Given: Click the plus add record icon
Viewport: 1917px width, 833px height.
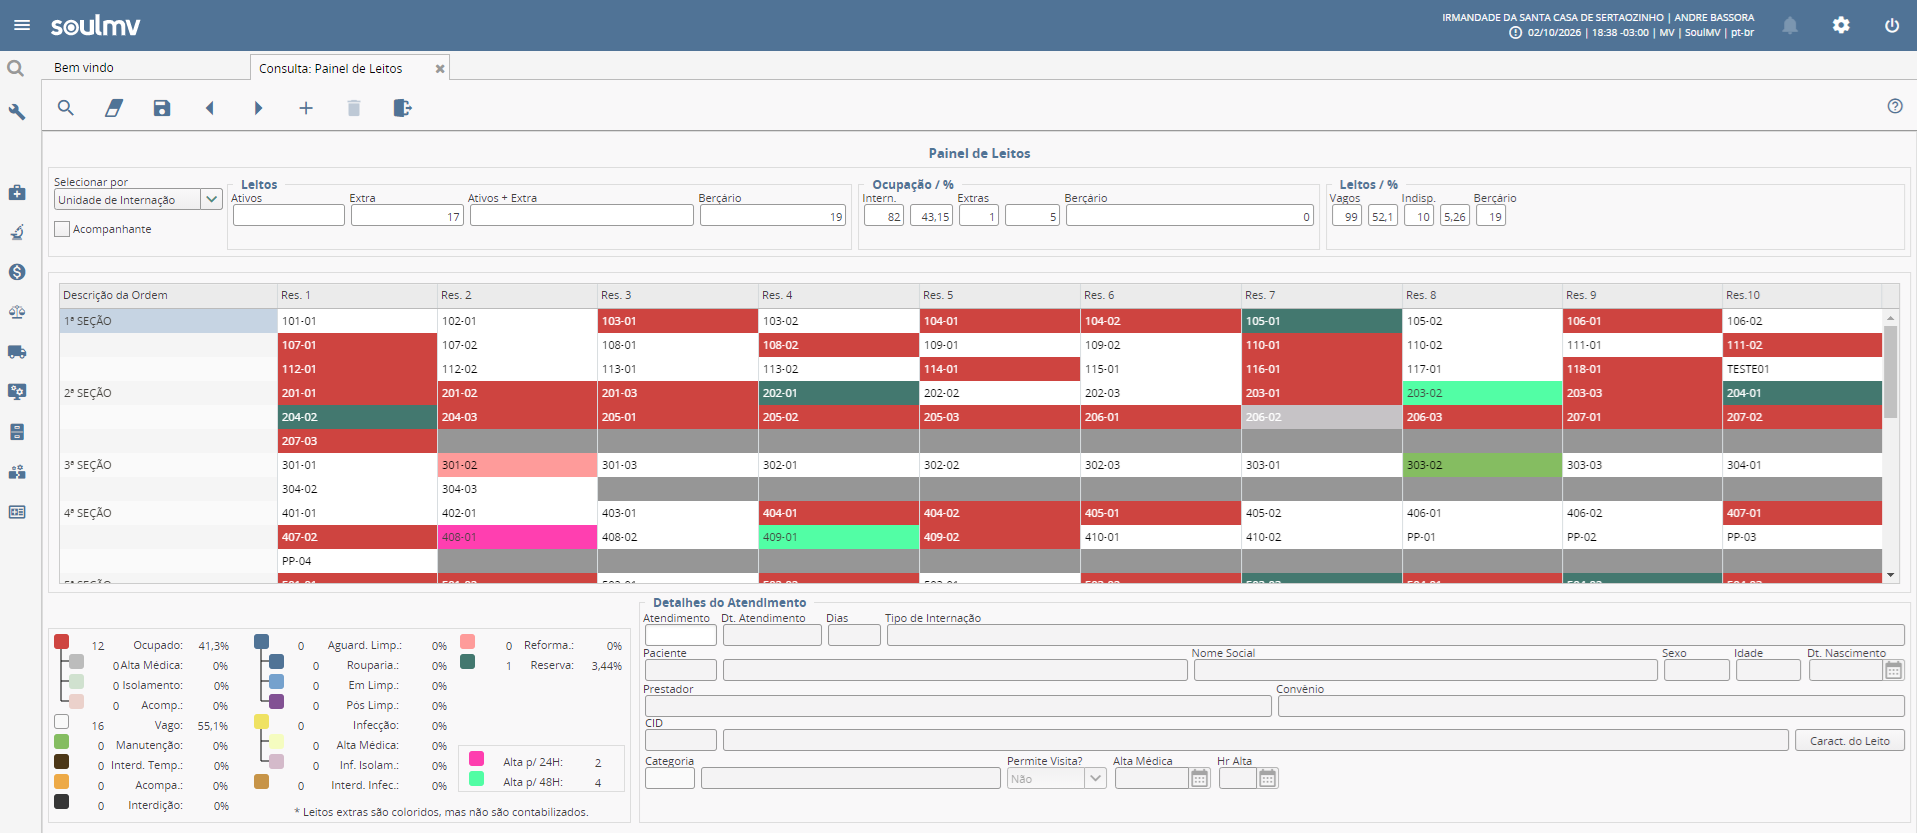Looking at the screenshot, I should (x=306, y=108).
